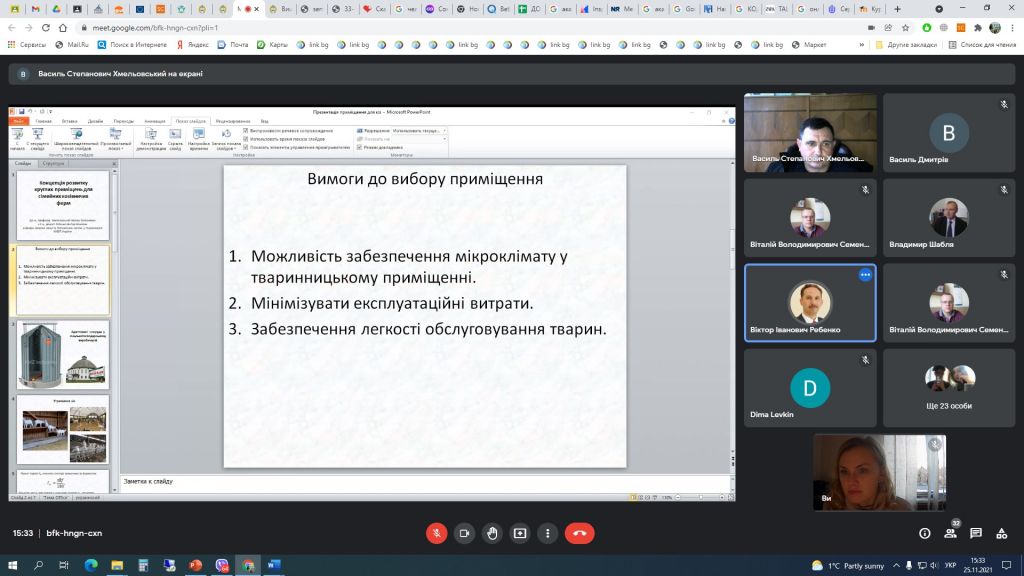Open options dots on Віктор Іванович Ребенко tile

coord(865,275)
